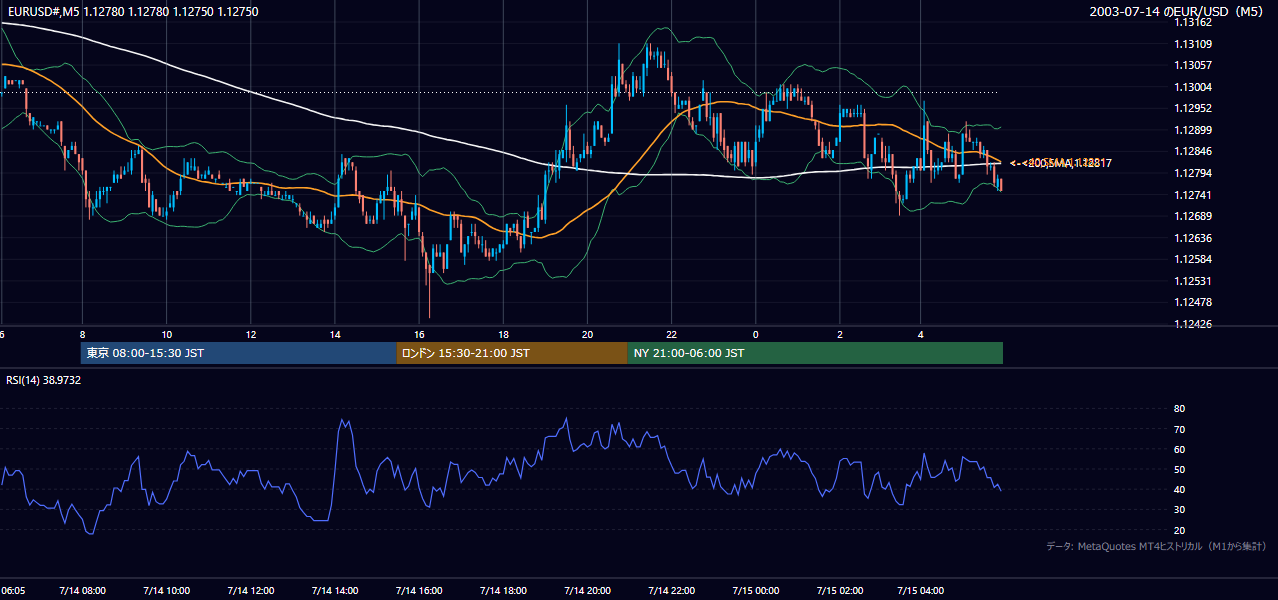The width and height of the screenshot is (1278, 600).
Task: Click hour label 12 under price chart
Action: click(x=250, y=334)
